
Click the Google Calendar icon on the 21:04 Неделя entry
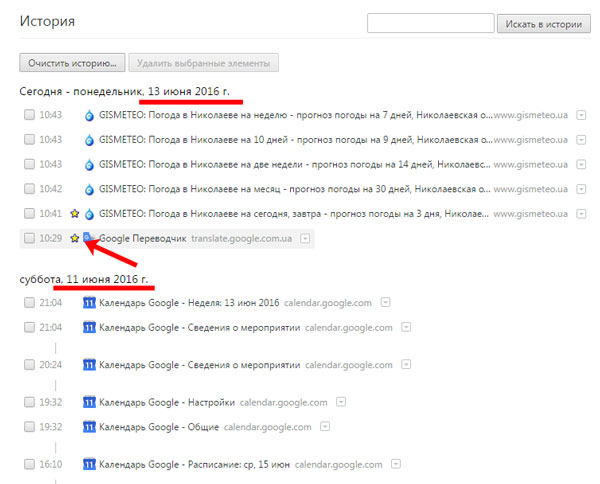pyautogui.click(x=89, y=302)
